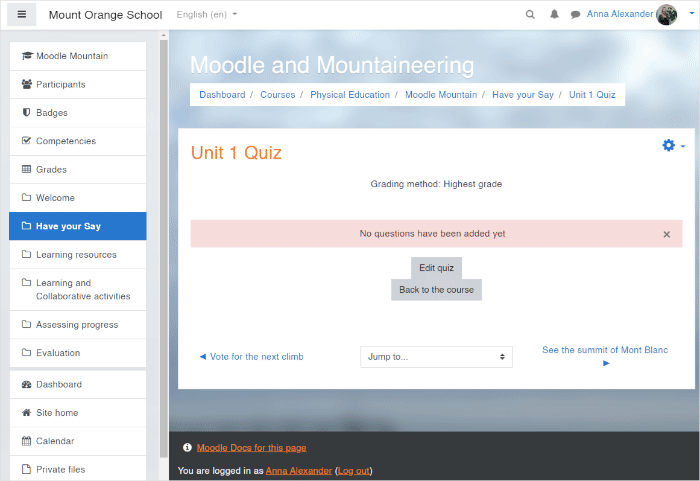Screen dimensions: 700x481
Task: Open Assessing progress in the sidebar
Action: tap(78, 325)
